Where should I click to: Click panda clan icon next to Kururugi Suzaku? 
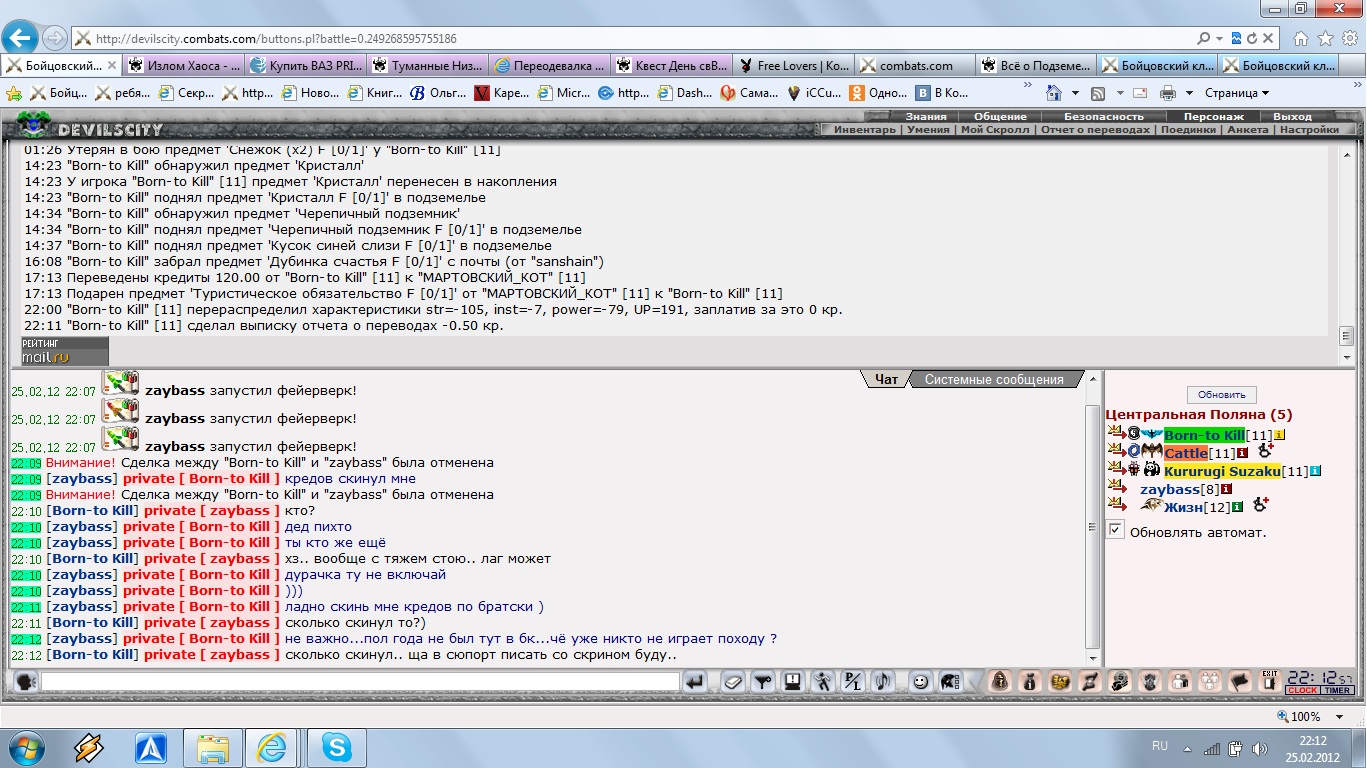[x=1152, y=470]
